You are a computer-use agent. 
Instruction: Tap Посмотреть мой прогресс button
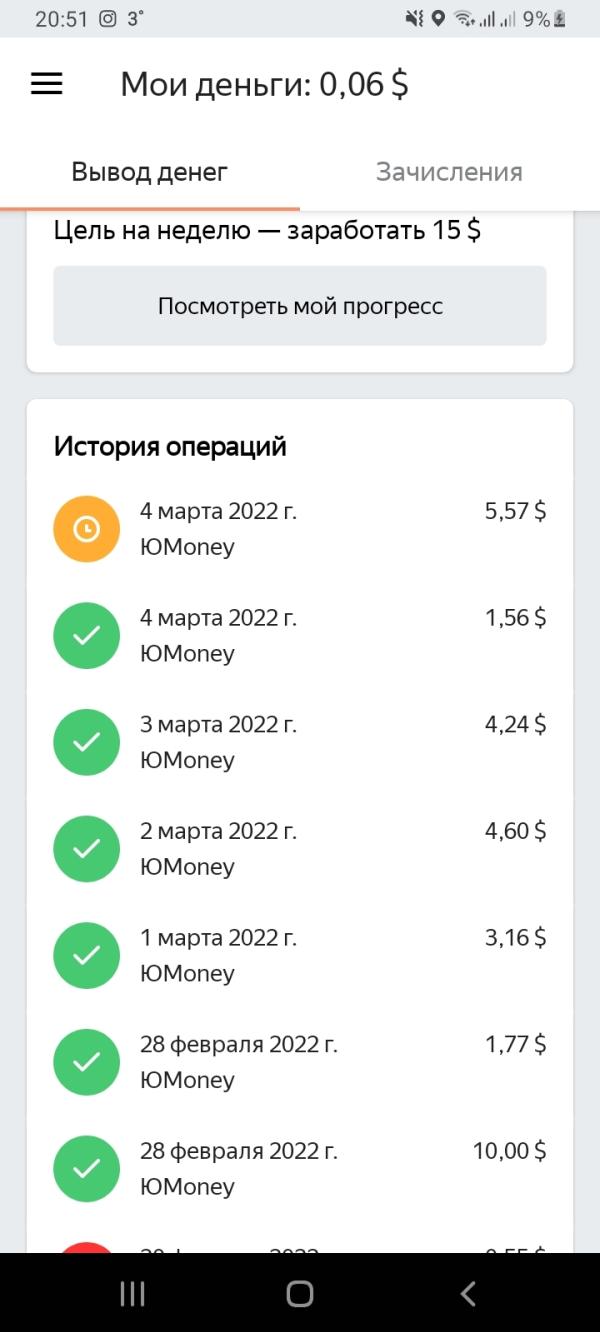pyautogui.click(x=300, y=306)
